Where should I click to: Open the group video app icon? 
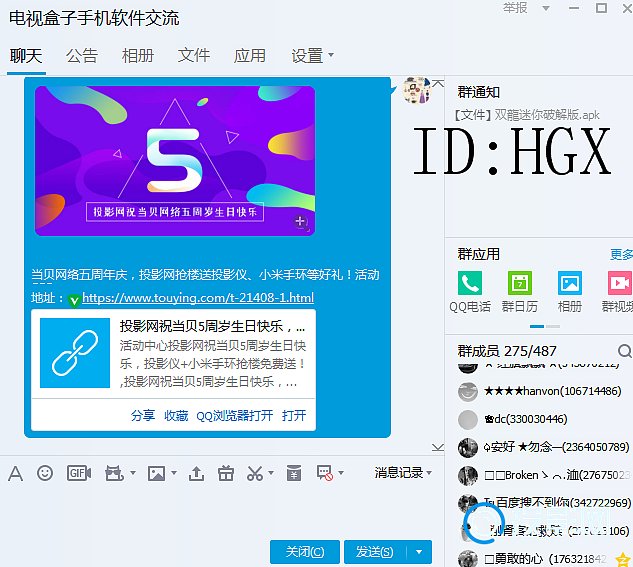[620, 283]
